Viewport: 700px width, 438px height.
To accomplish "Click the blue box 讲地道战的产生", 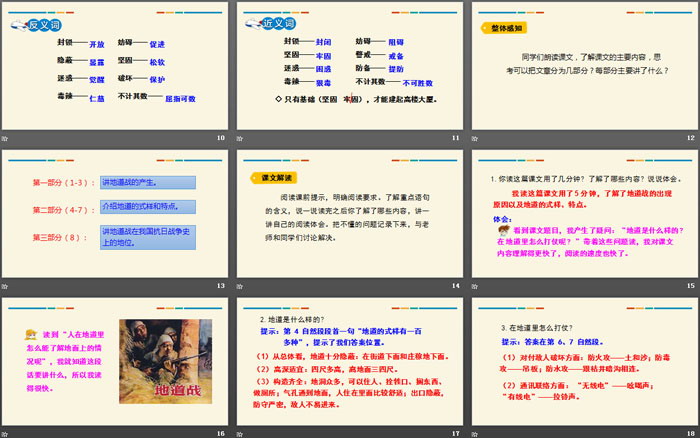I will [x=148, y=183].
